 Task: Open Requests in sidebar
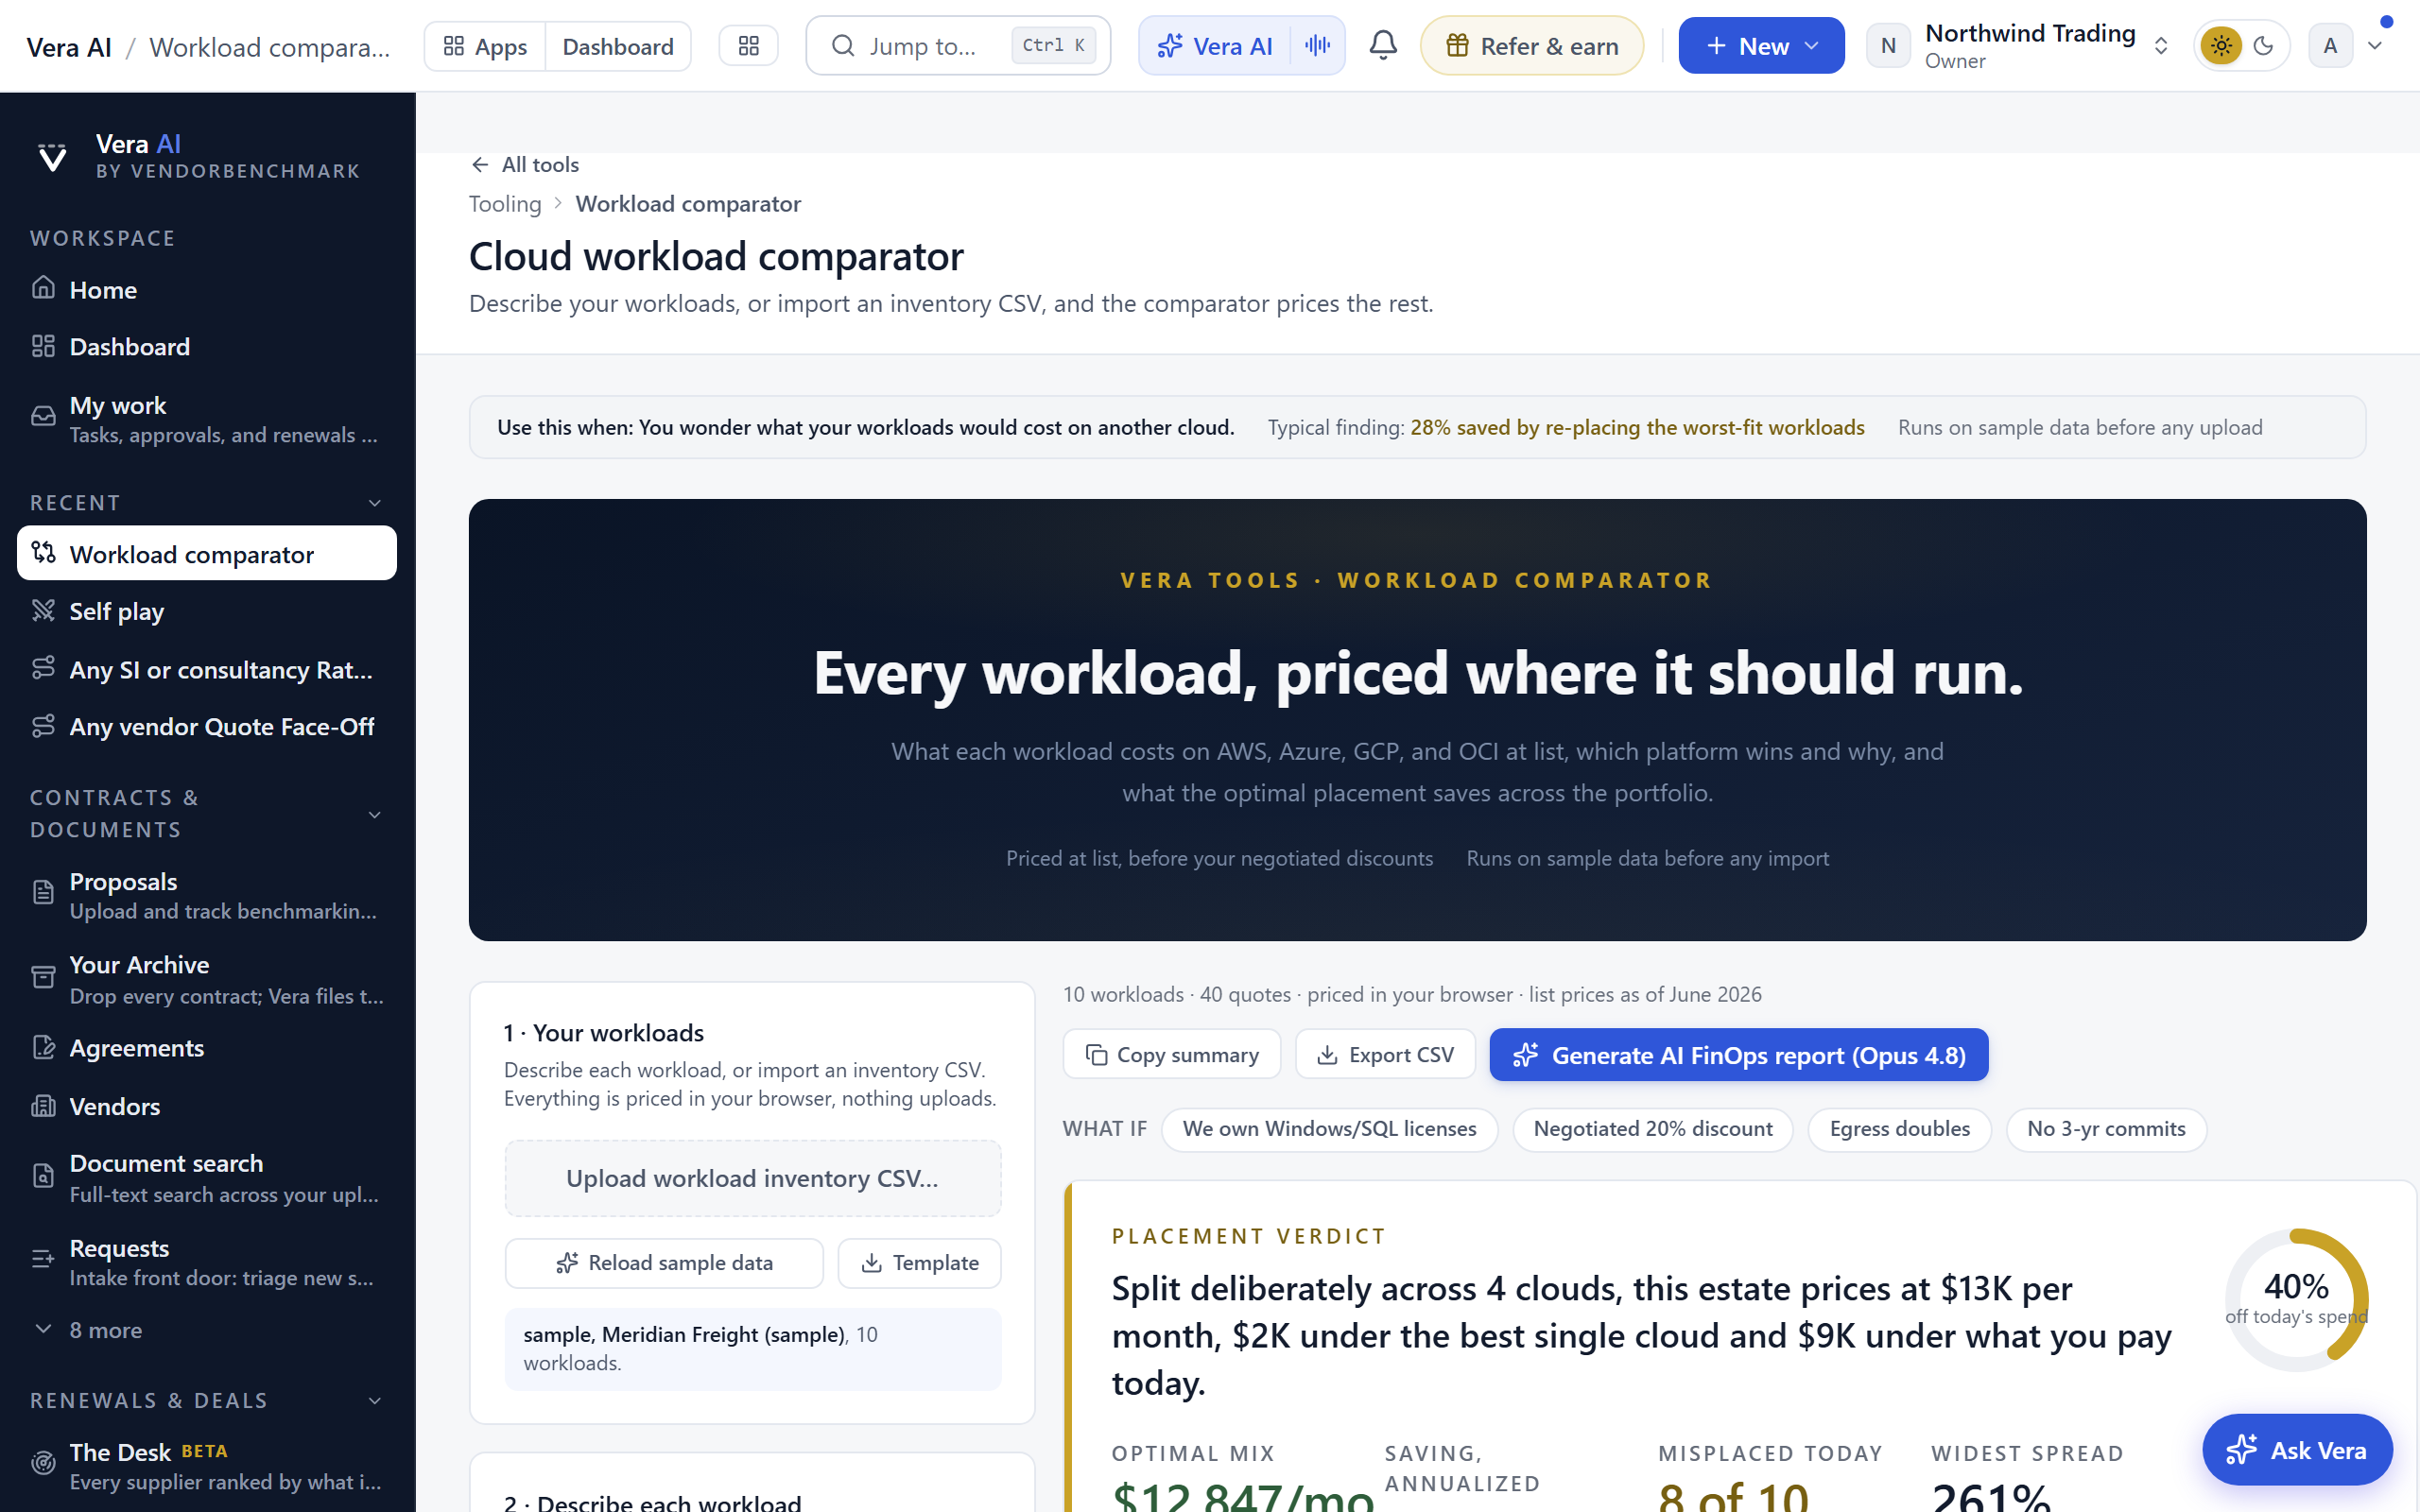tap(207, 1262)
